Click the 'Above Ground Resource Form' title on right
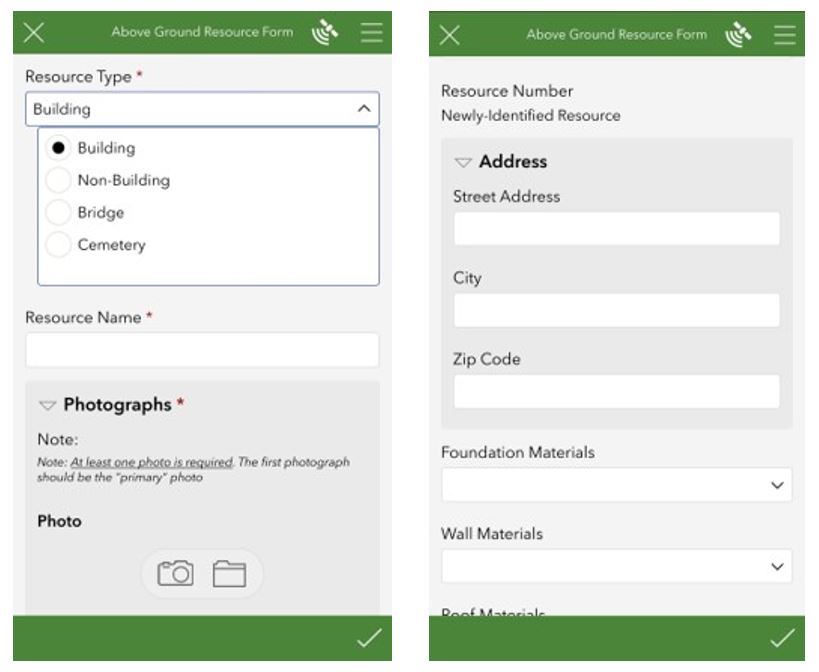 click(x=616, y=34)
